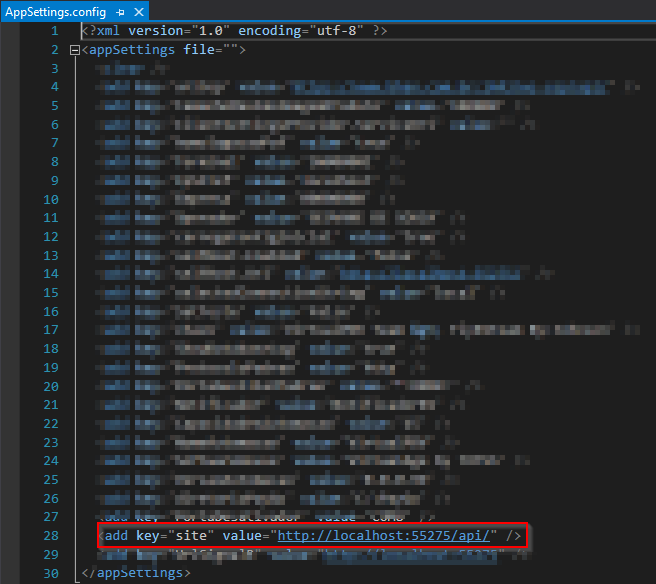Click the appSettings file opening tag
This screenshot has width=656, height=584.
164,50
